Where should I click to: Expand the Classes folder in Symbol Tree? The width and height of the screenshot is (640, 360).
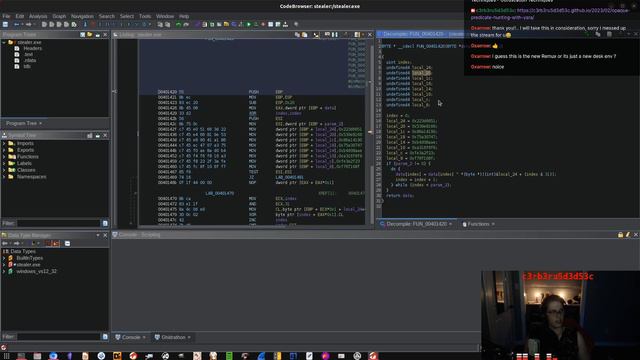click(x=4, y=170)
